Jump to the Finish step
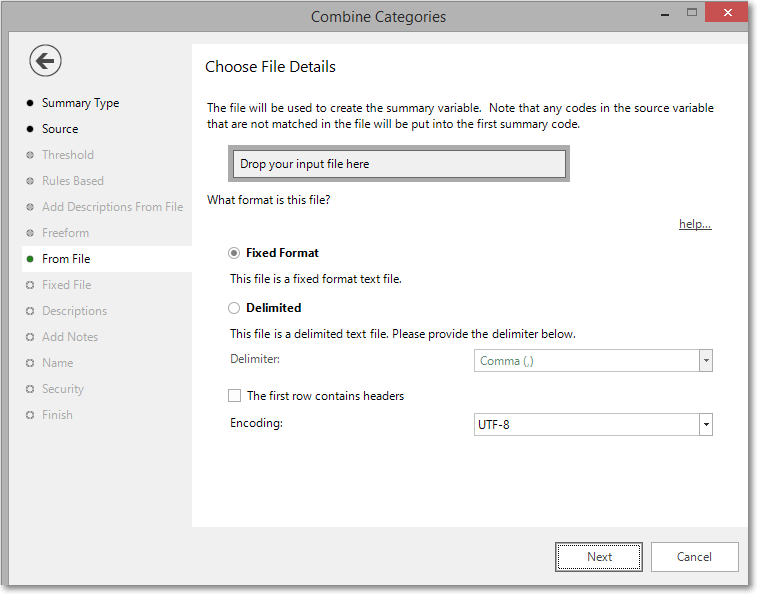757x594 pixels. (x=57, y=415)
